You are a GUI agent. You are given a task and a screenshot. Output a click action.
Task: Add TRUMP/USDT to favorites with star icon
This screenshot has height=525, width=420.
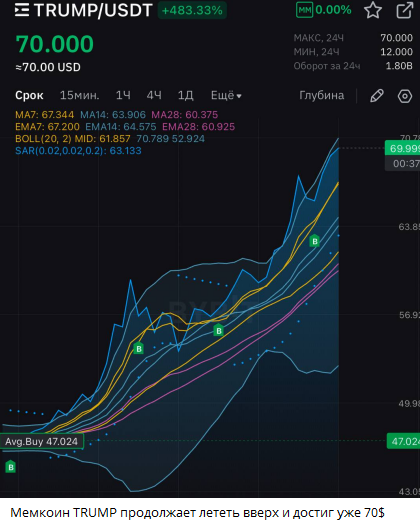pyautogui.click(x=373, y=10)
